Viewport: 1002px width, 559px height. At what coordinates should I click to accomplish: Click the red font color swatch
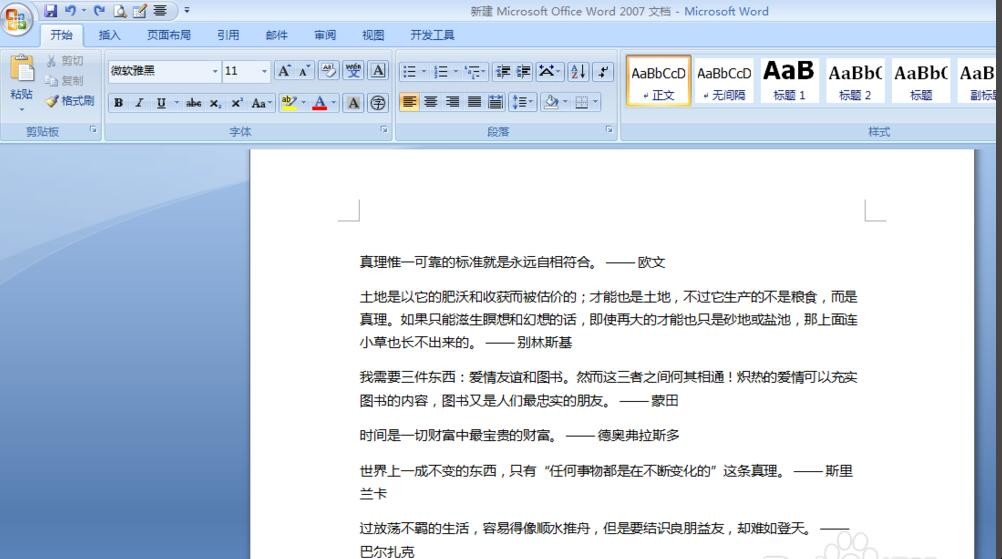click(x=319, y=103)
